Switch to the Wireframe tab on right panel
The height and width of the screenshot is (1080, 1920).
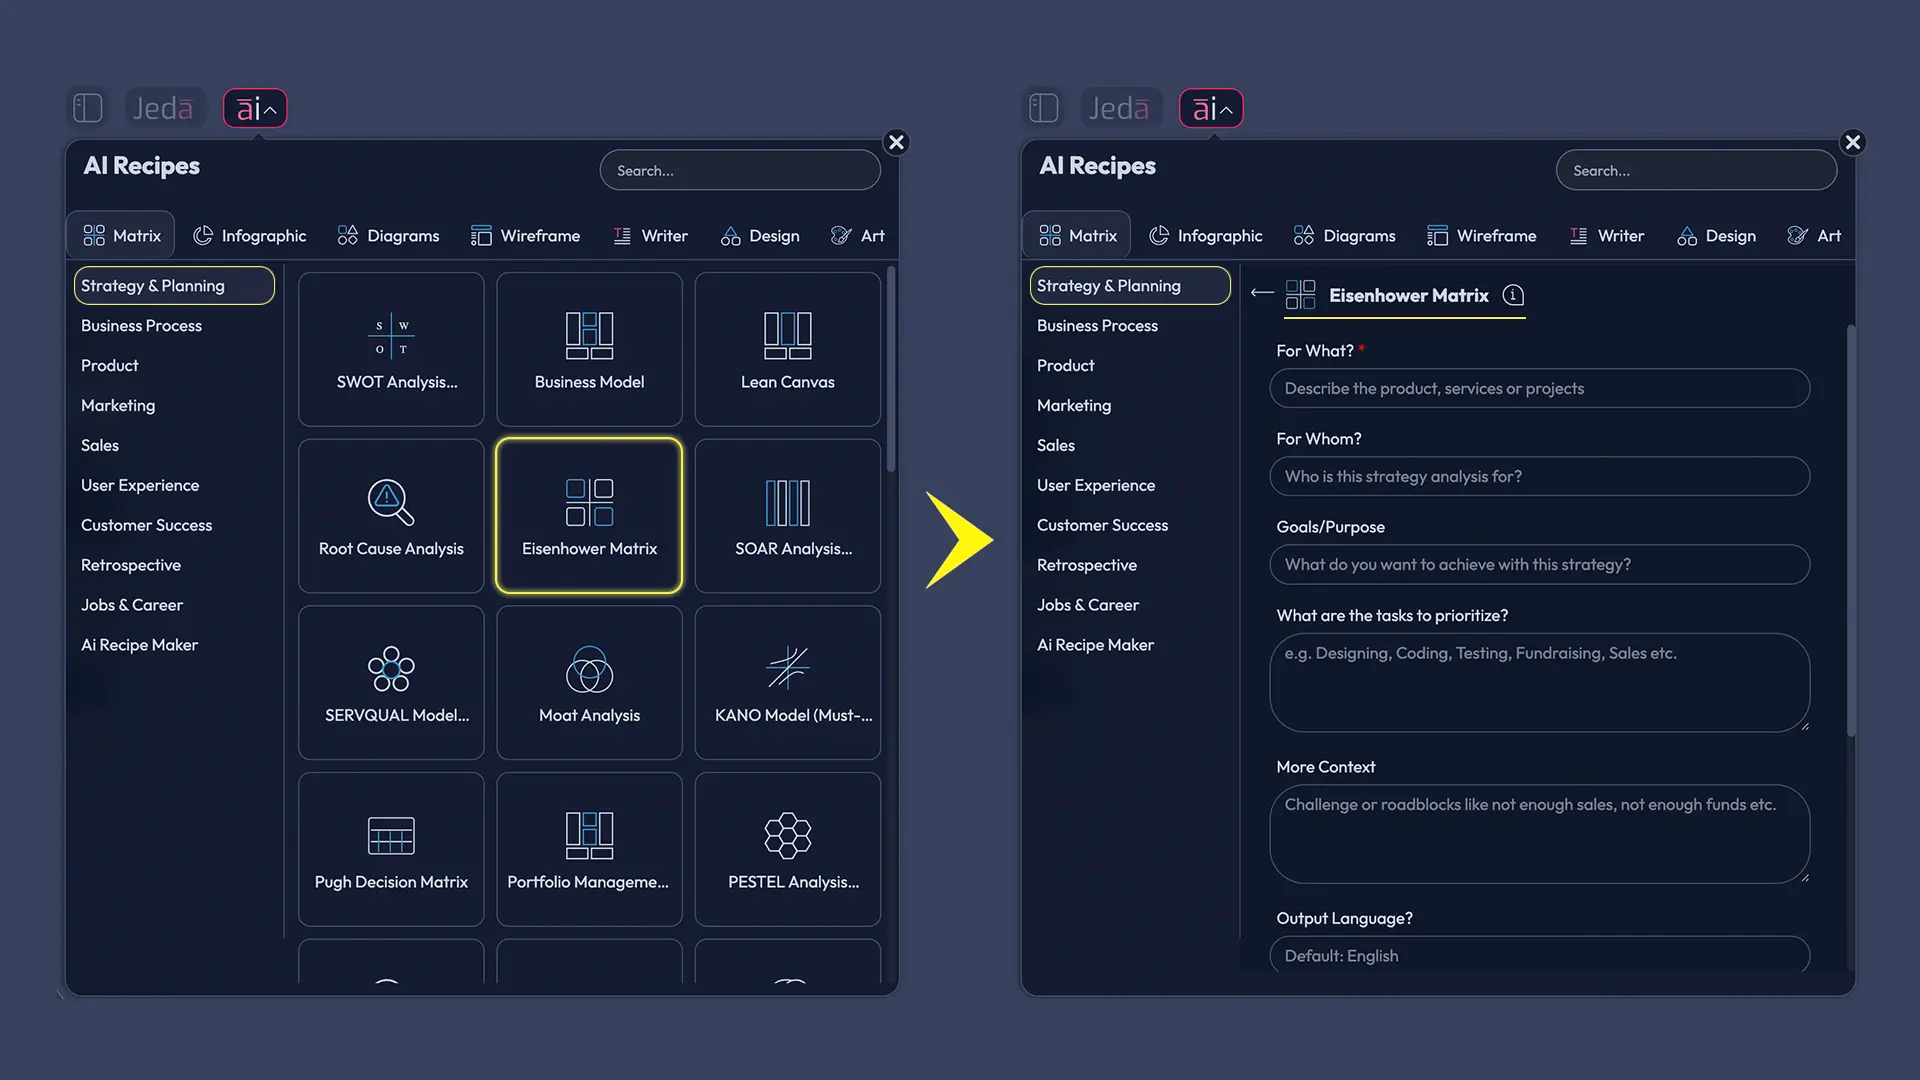click(x=1482, y=236)
